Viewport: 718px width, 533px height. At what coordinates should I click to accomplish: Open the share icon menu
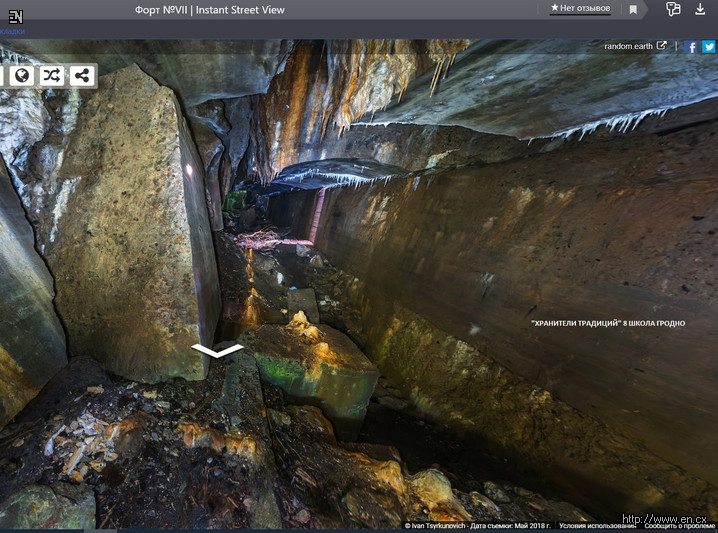82,75
